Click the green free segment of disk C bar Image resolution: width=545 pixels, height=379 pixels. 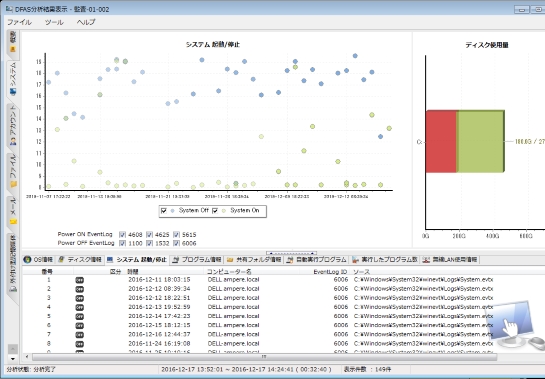pyautogui.click(x=480, y=141)
